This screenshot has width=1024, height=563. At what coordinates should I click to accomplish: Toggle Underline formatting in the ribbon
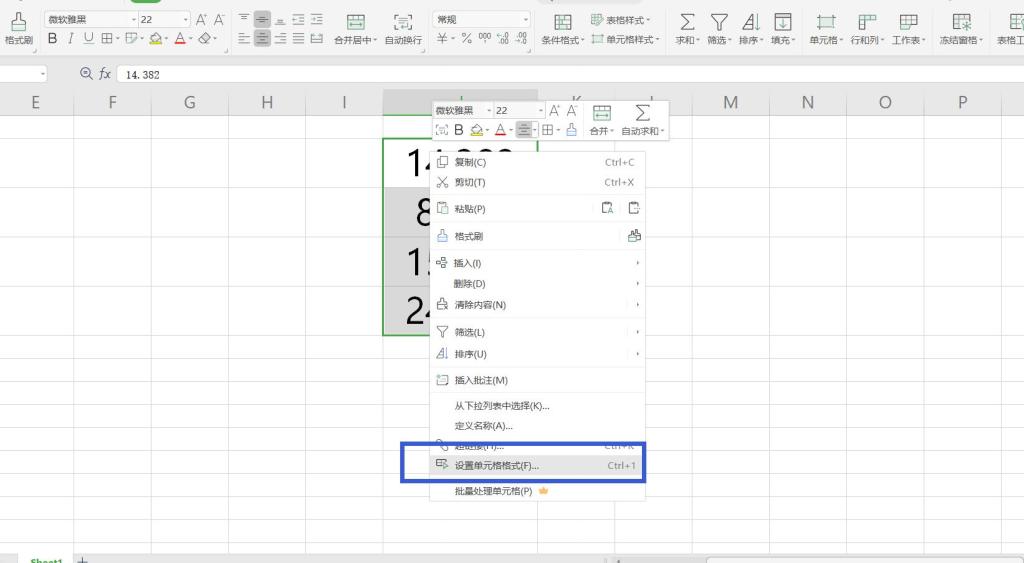tap(88, 38)
